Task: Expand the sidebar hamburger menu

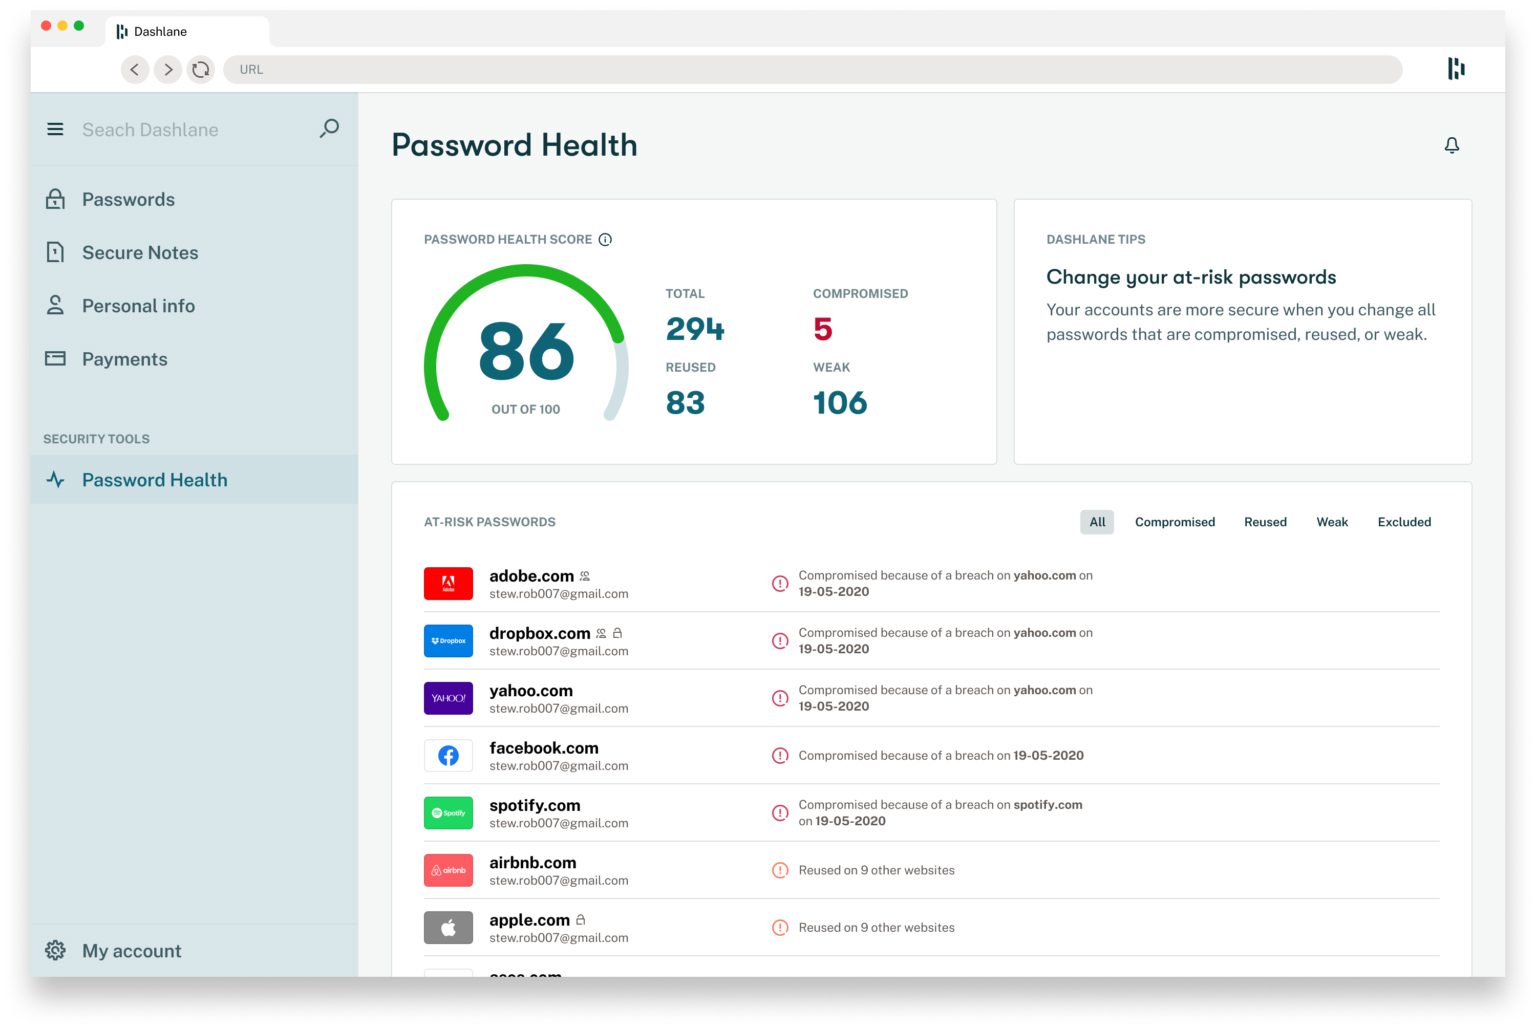Action: (55, 129)
